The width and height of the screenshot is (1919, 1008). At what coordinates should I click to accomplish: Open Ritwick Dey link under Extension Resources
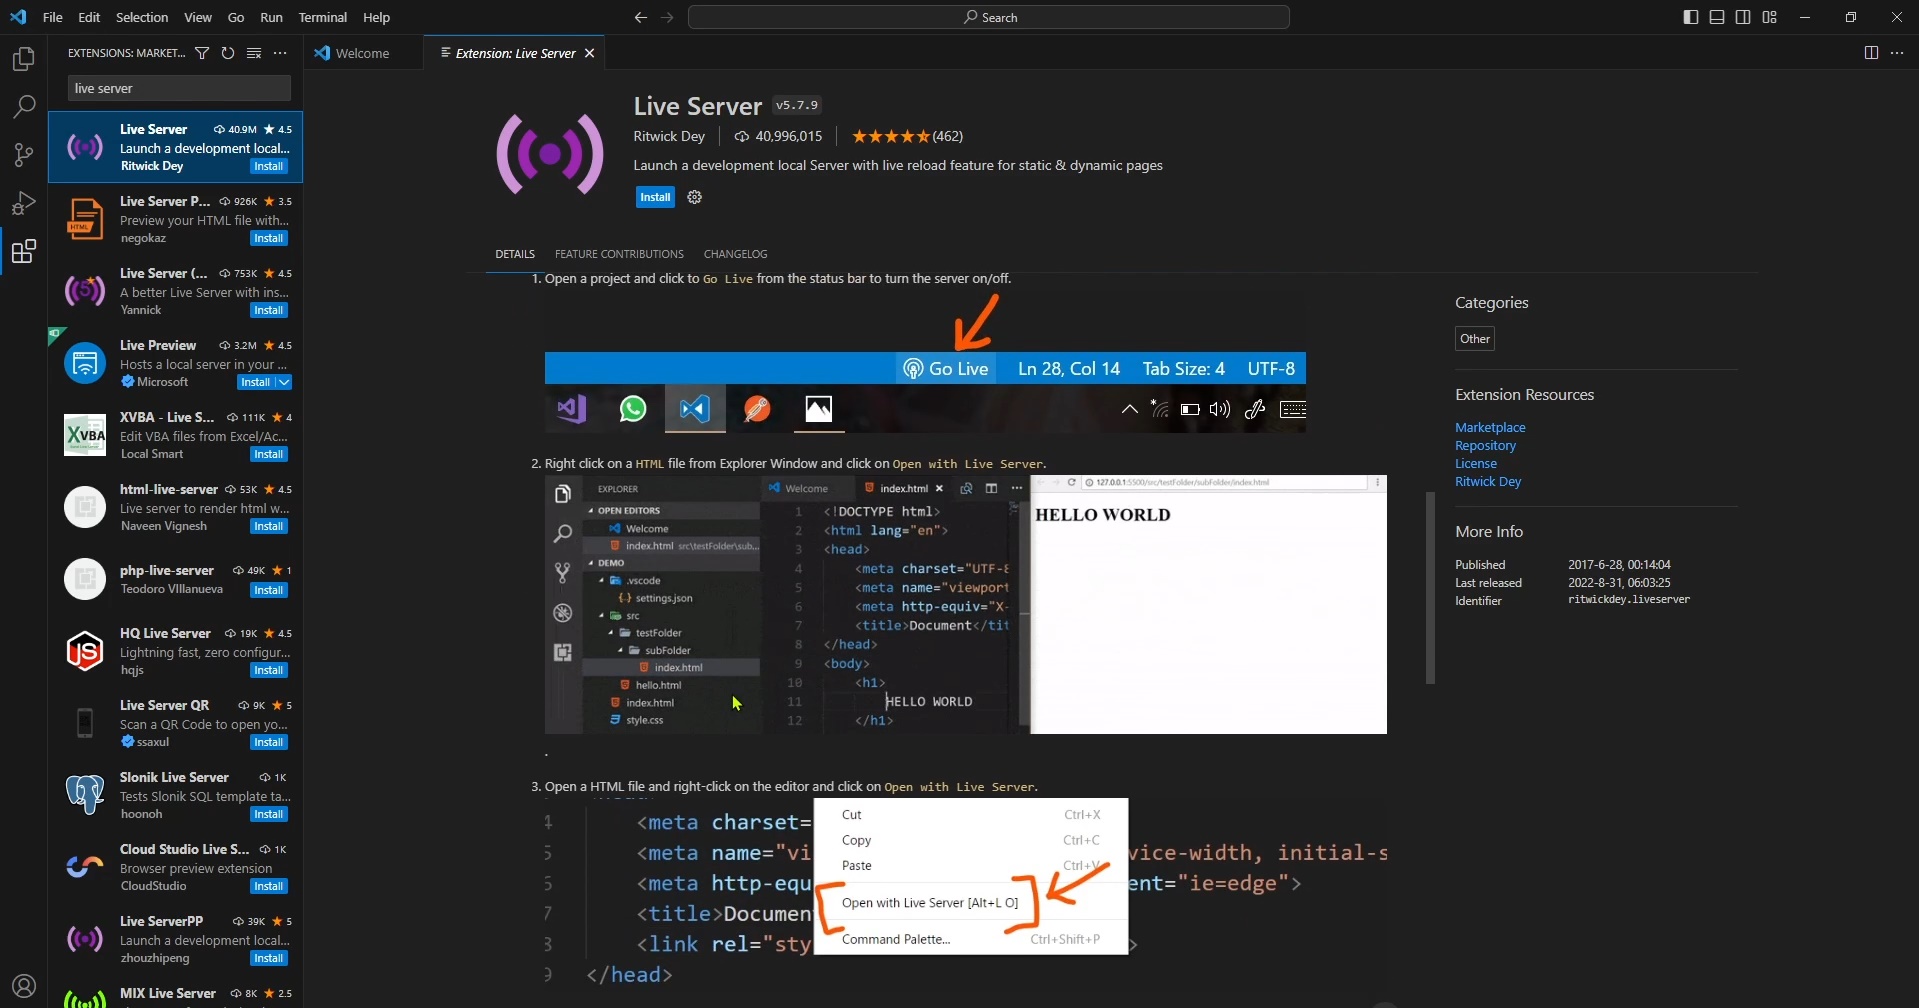[1488, 481]
